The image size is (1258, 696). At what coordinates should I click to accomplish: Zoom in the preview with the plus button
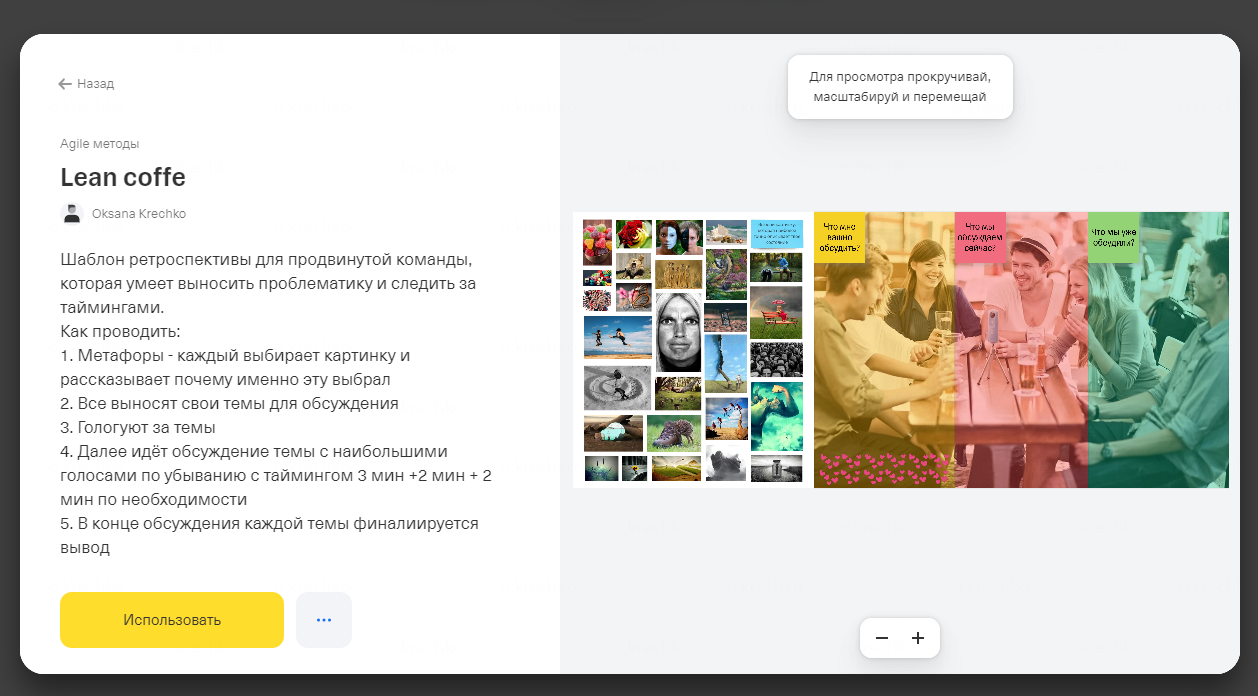point(918,638)
